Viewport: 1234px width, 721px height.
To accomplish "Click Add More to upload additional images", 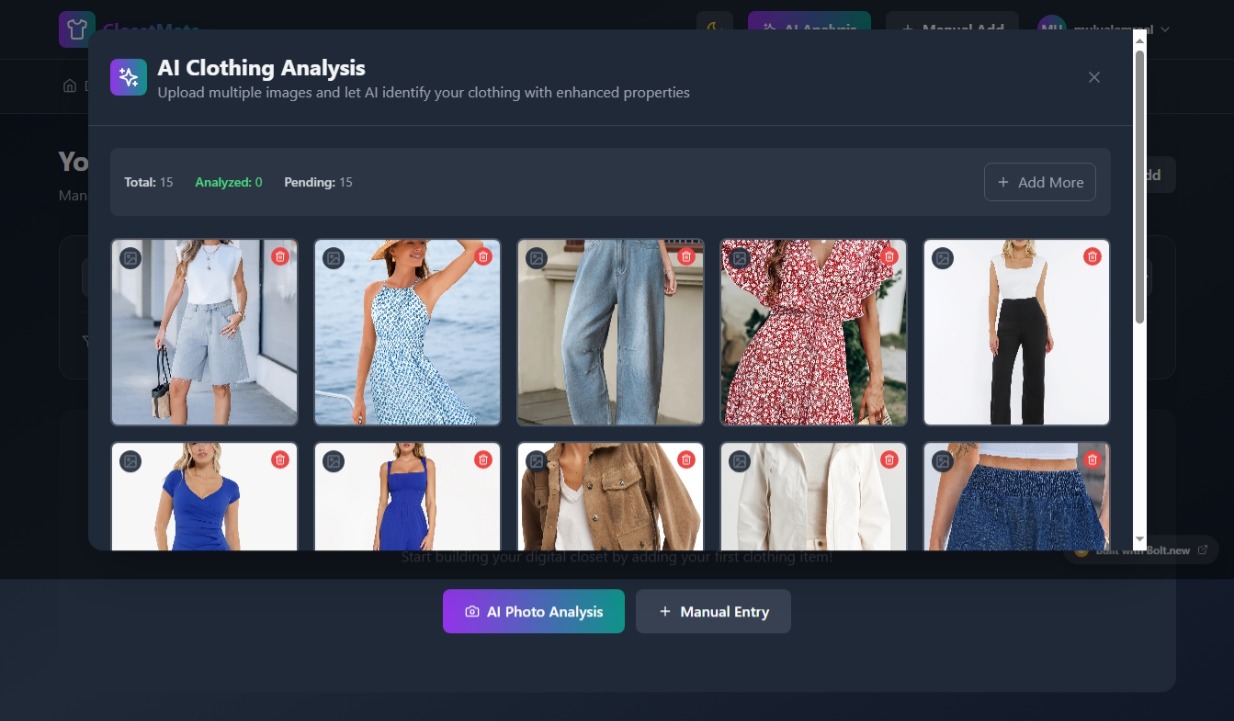I will coord(1040,182).
